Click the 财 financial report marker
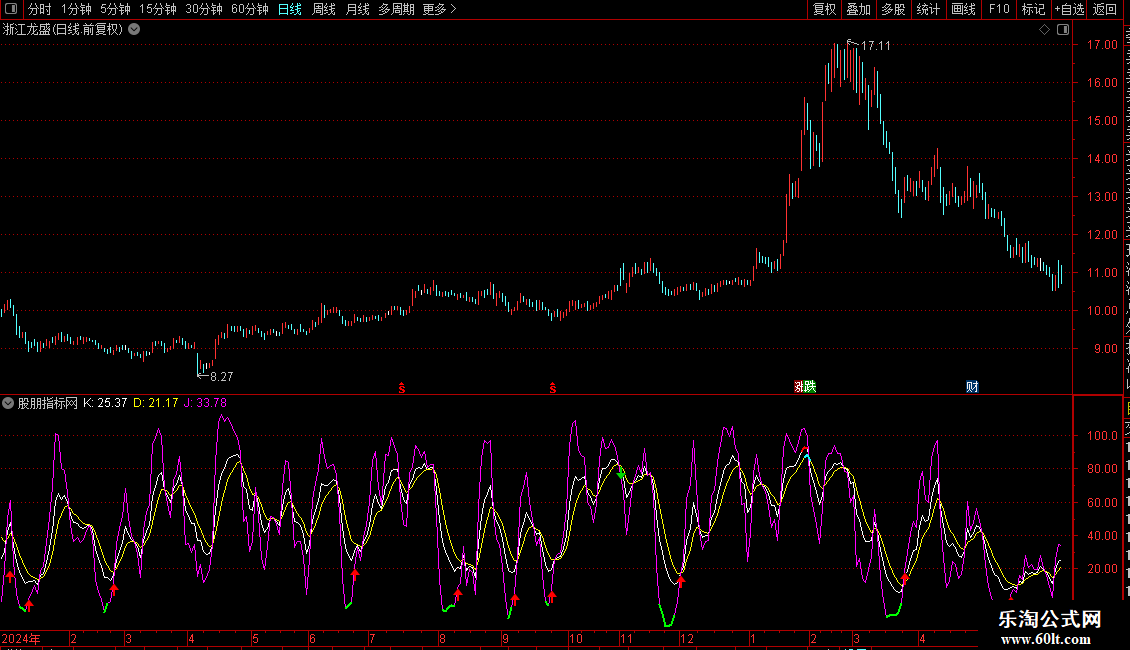The image size is (1130, 650). point(972,387)
